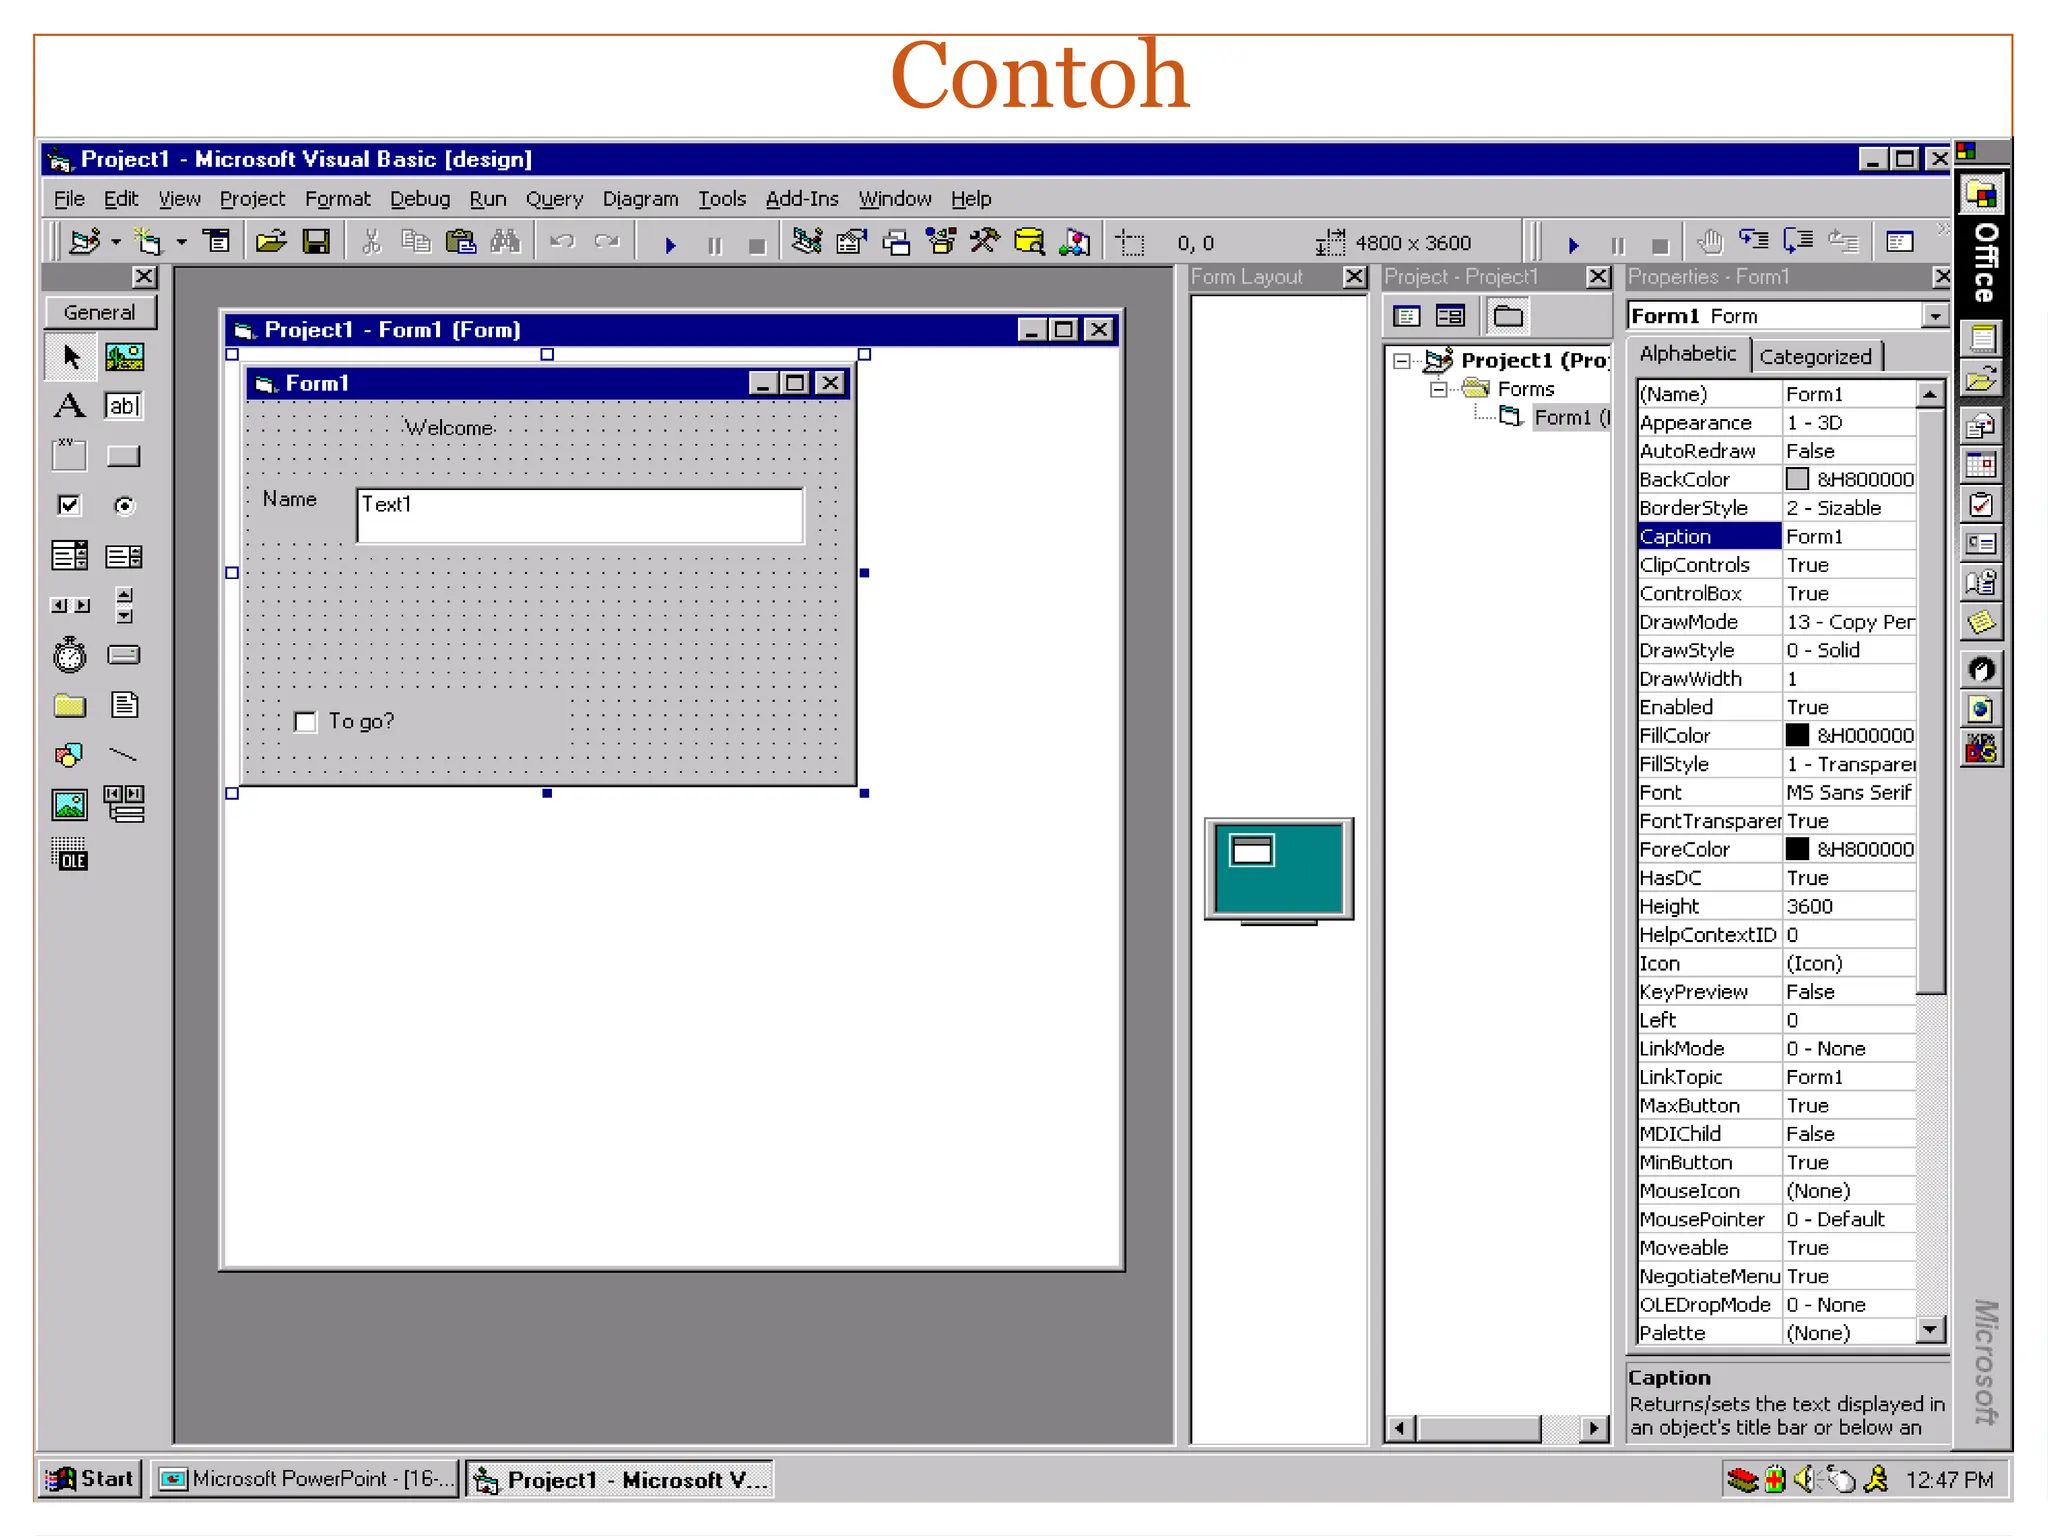Switch to the Categorized properties tab
The height and width of the screenshot is (1536, 2048).
1814,357
